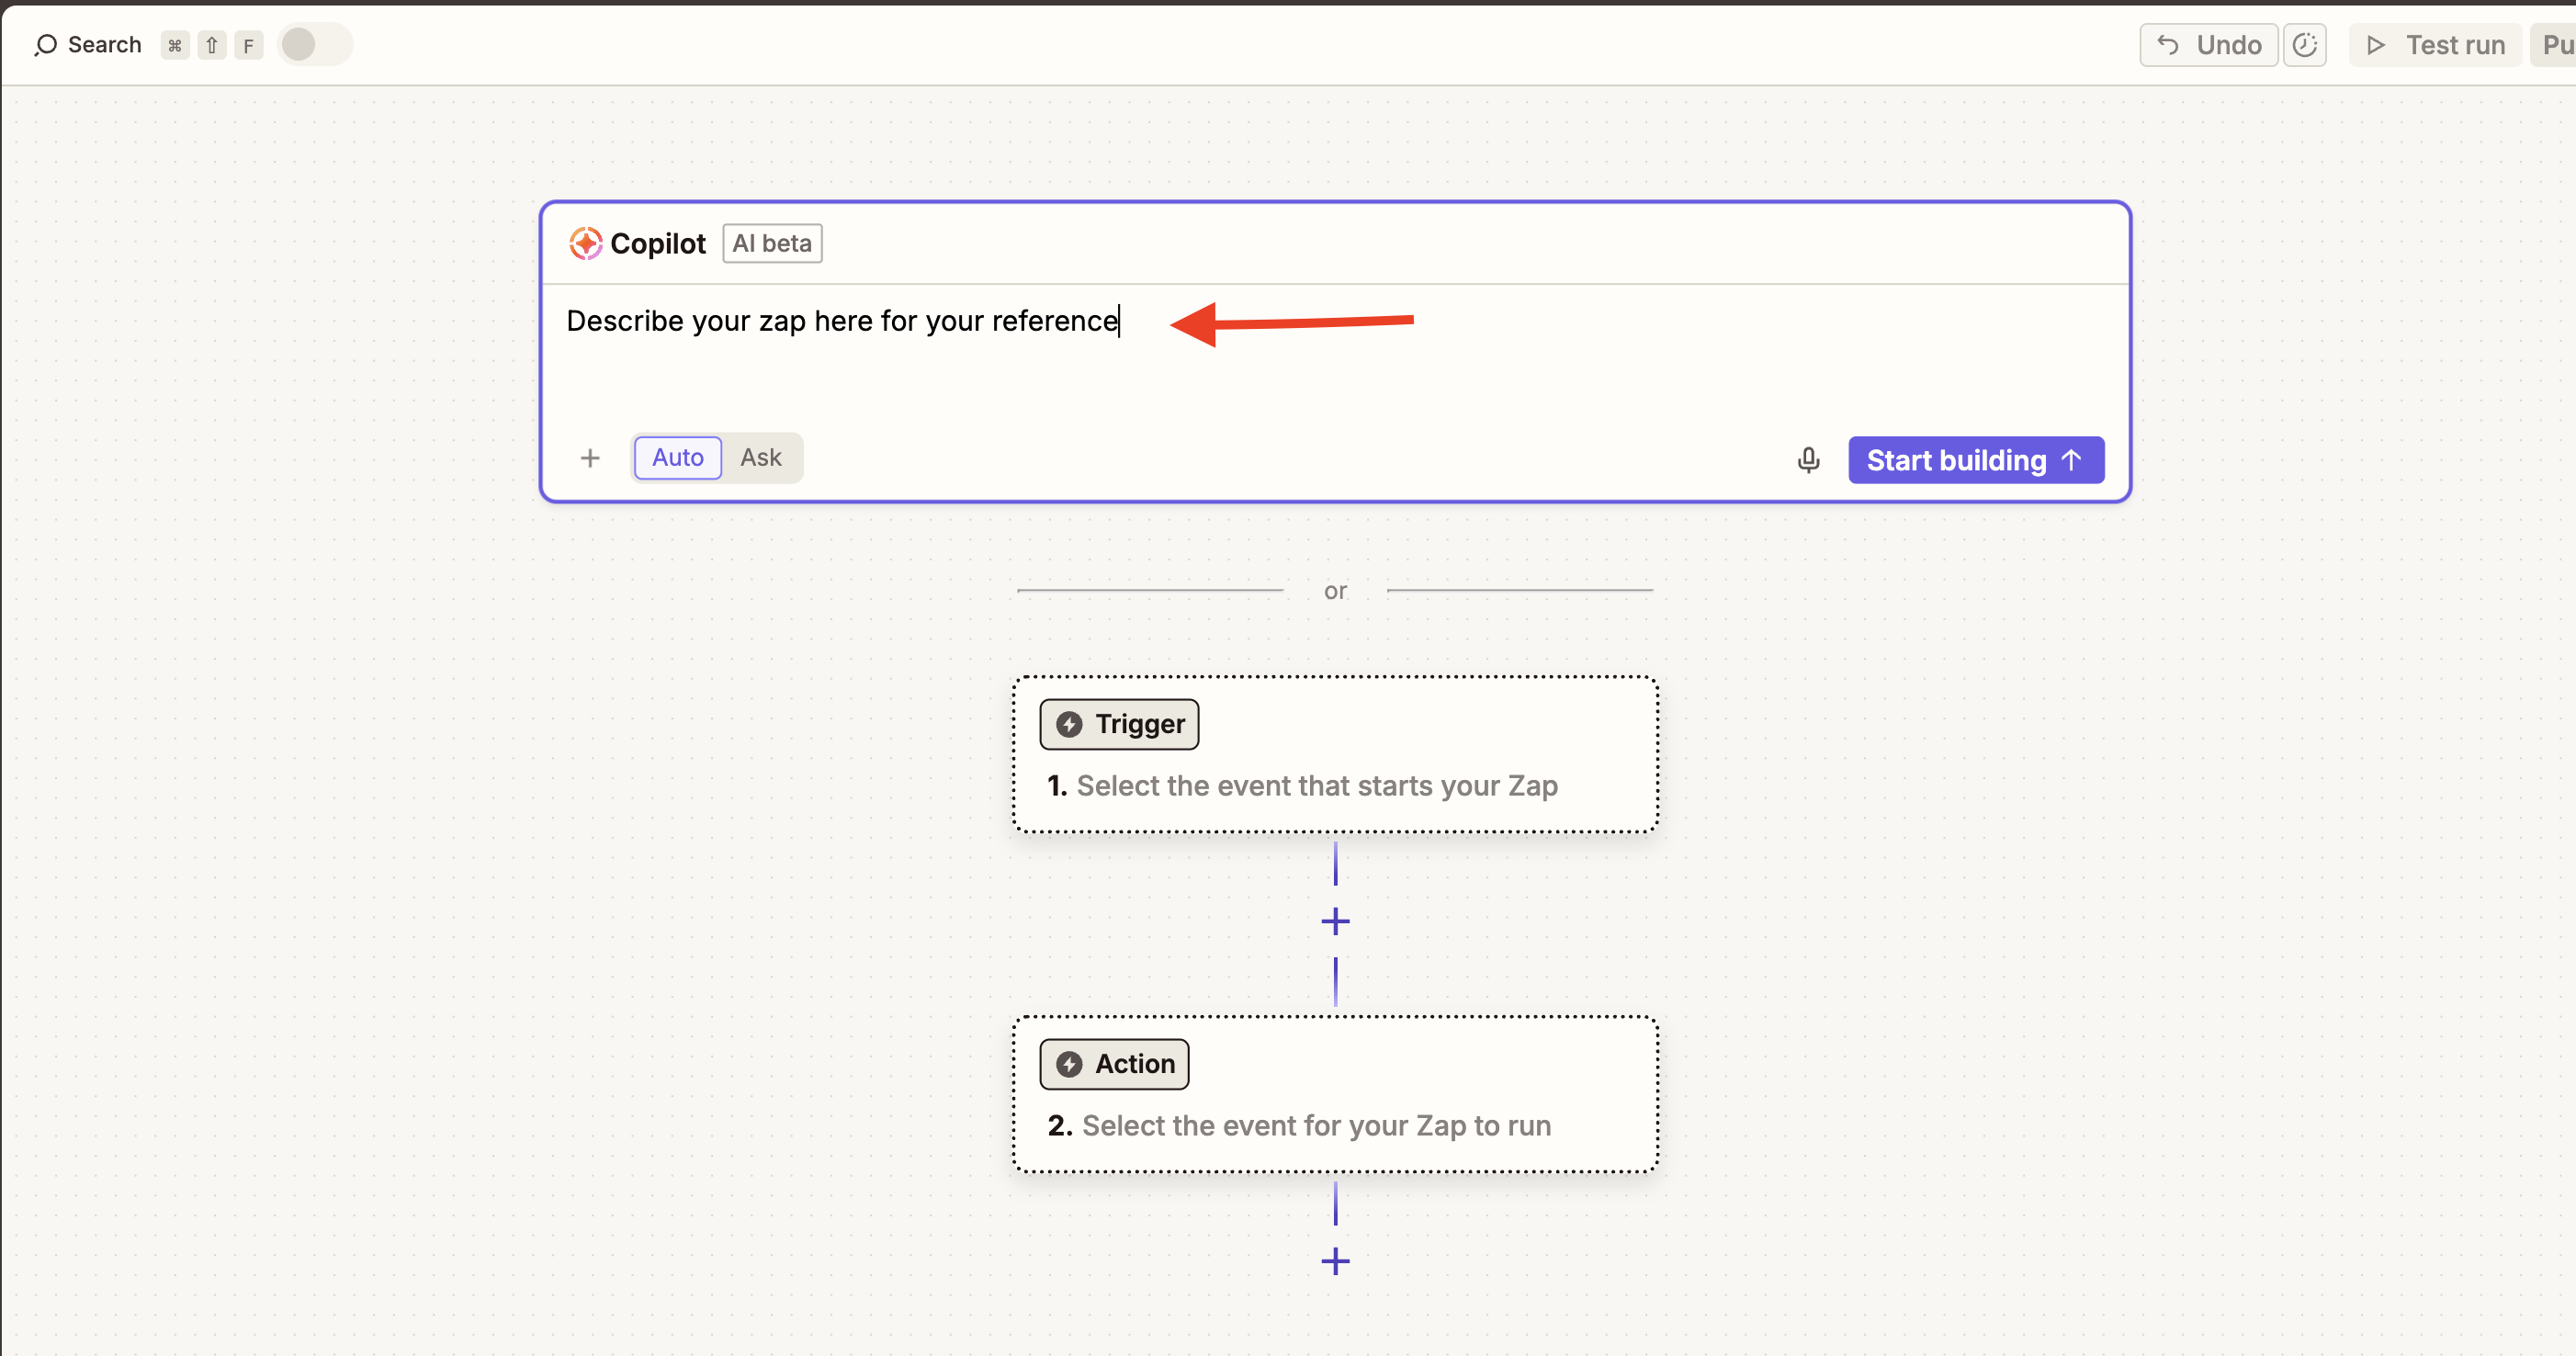The height and width of the screenshot is (1356, 2576).
Task: Click the AI beta label
Action: [772, 243]
